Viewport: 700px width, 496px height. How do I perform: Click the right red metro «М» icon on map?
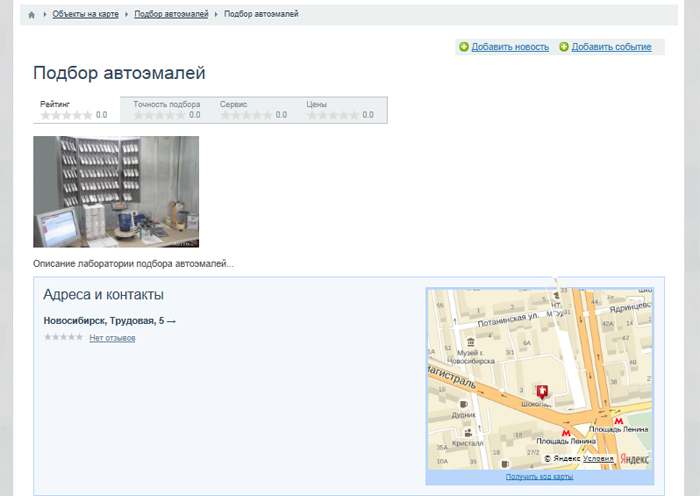pyautogui.click(x=618, y=421)
